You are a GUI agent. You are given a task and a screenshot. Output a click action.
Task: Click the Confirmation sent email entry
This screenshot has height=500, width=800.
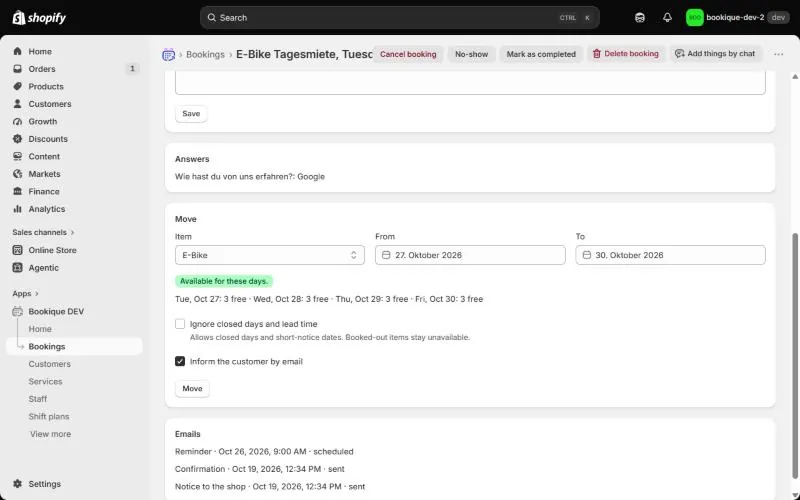pos(259,469)
